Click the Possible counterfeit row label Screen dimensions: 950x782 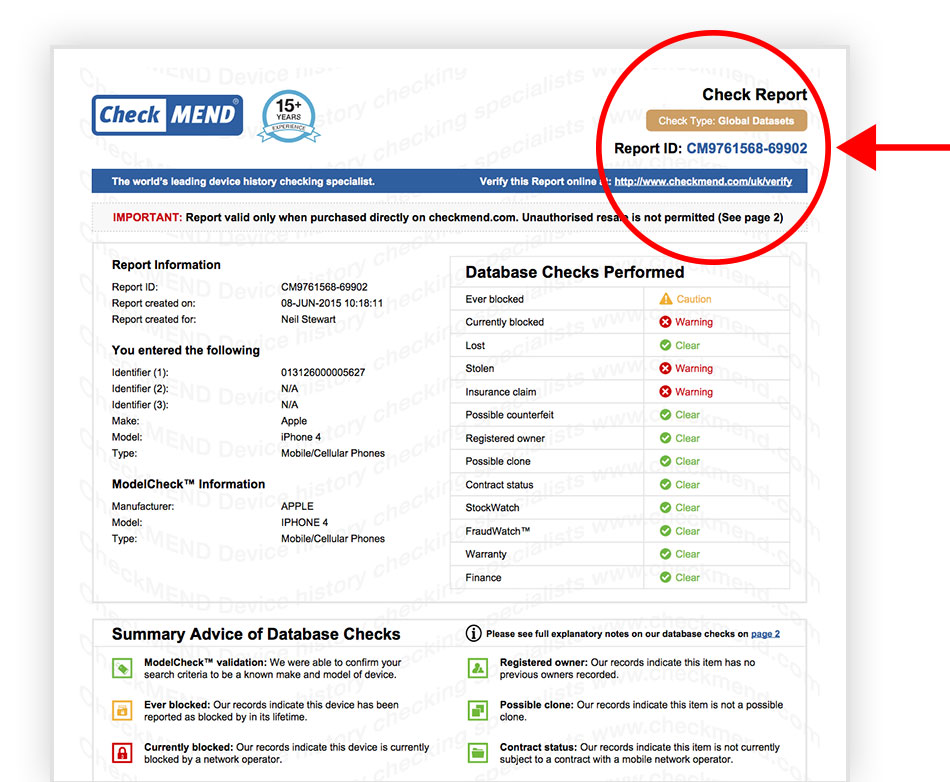coord(510,415)
